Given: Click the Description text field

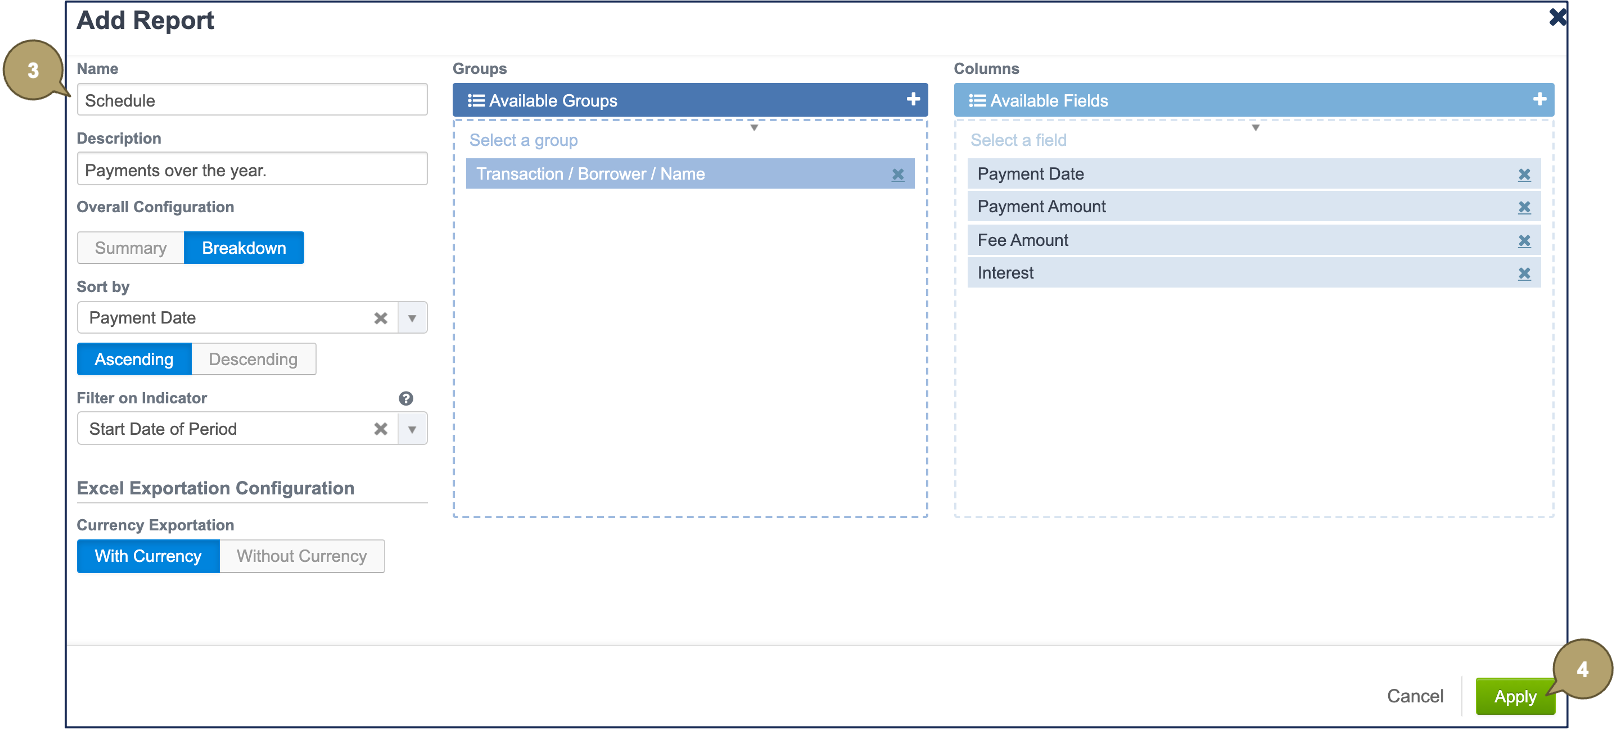Looking at the screenshot, I should coord(252,170).
